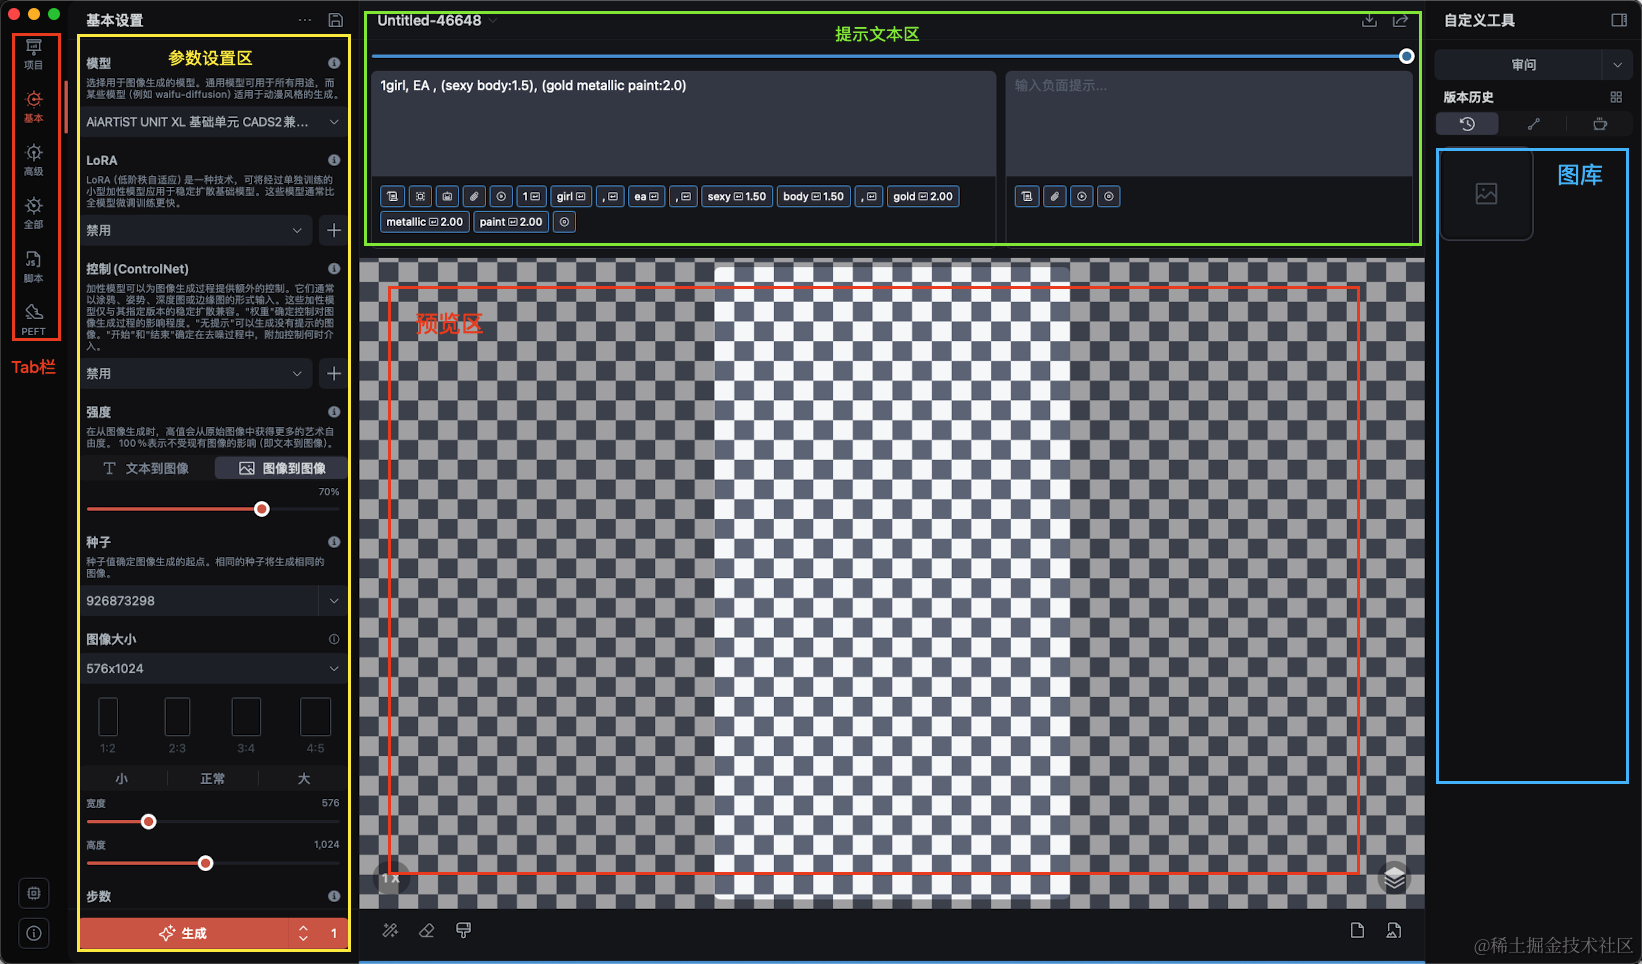The image size is (1642, 964).
Task: Click the share/export icon in the title bar
Action: 1400,20
